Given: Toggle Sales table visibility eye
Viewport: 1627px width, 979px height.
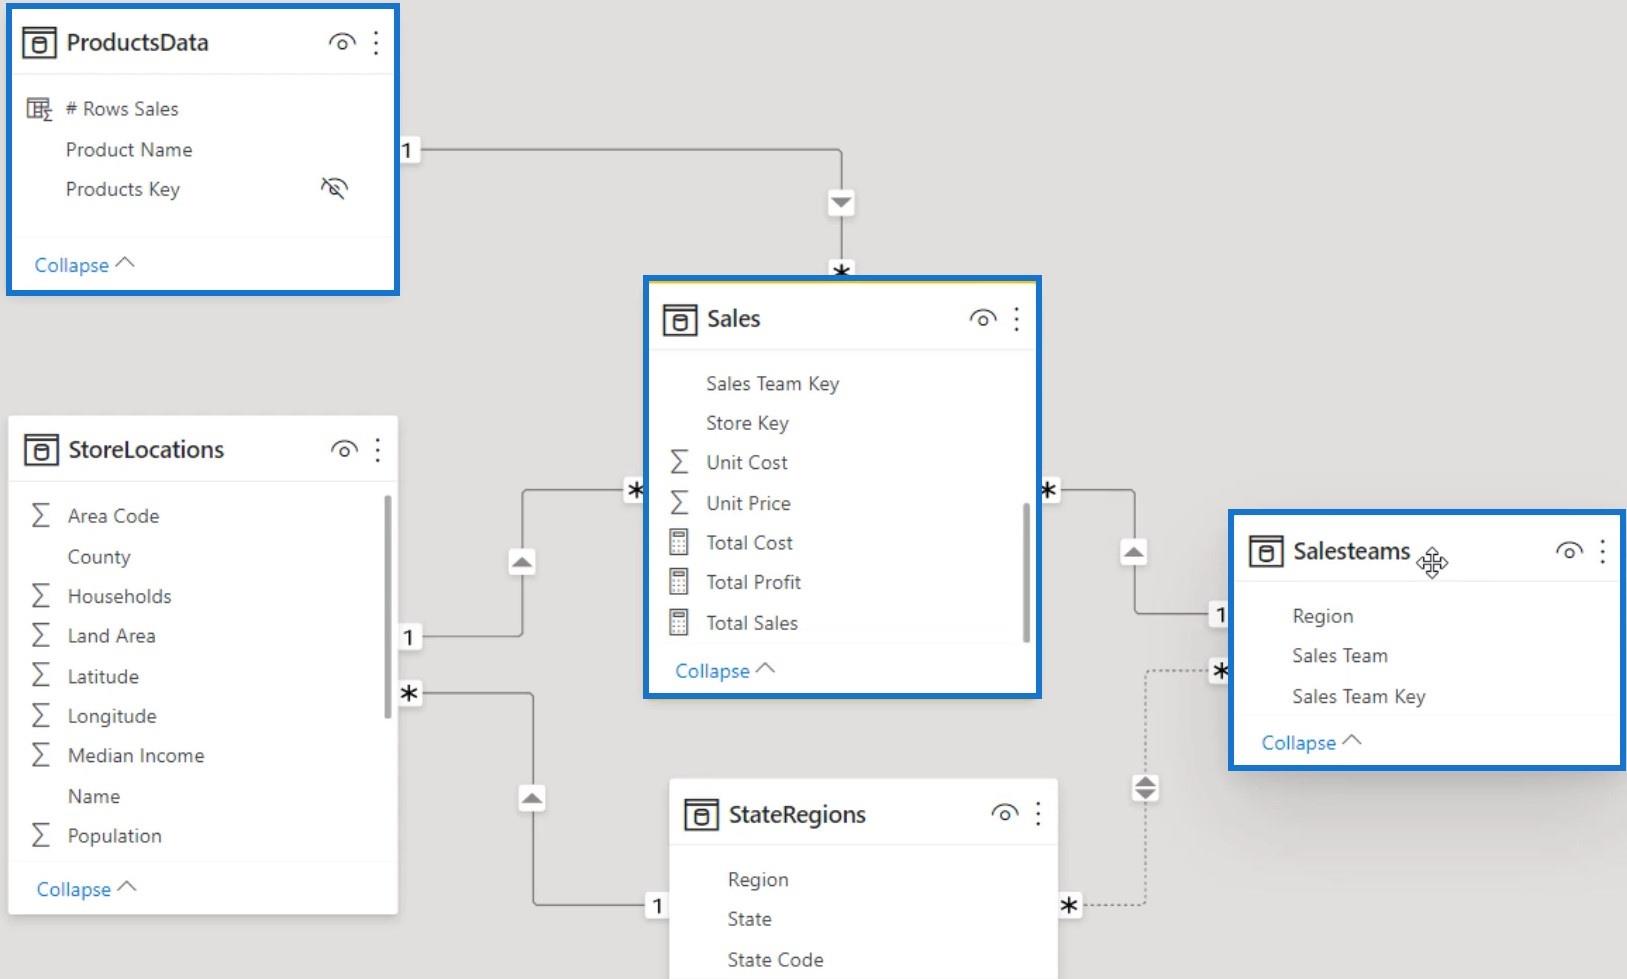Looking at the screenshot, I should click(983, 319).
